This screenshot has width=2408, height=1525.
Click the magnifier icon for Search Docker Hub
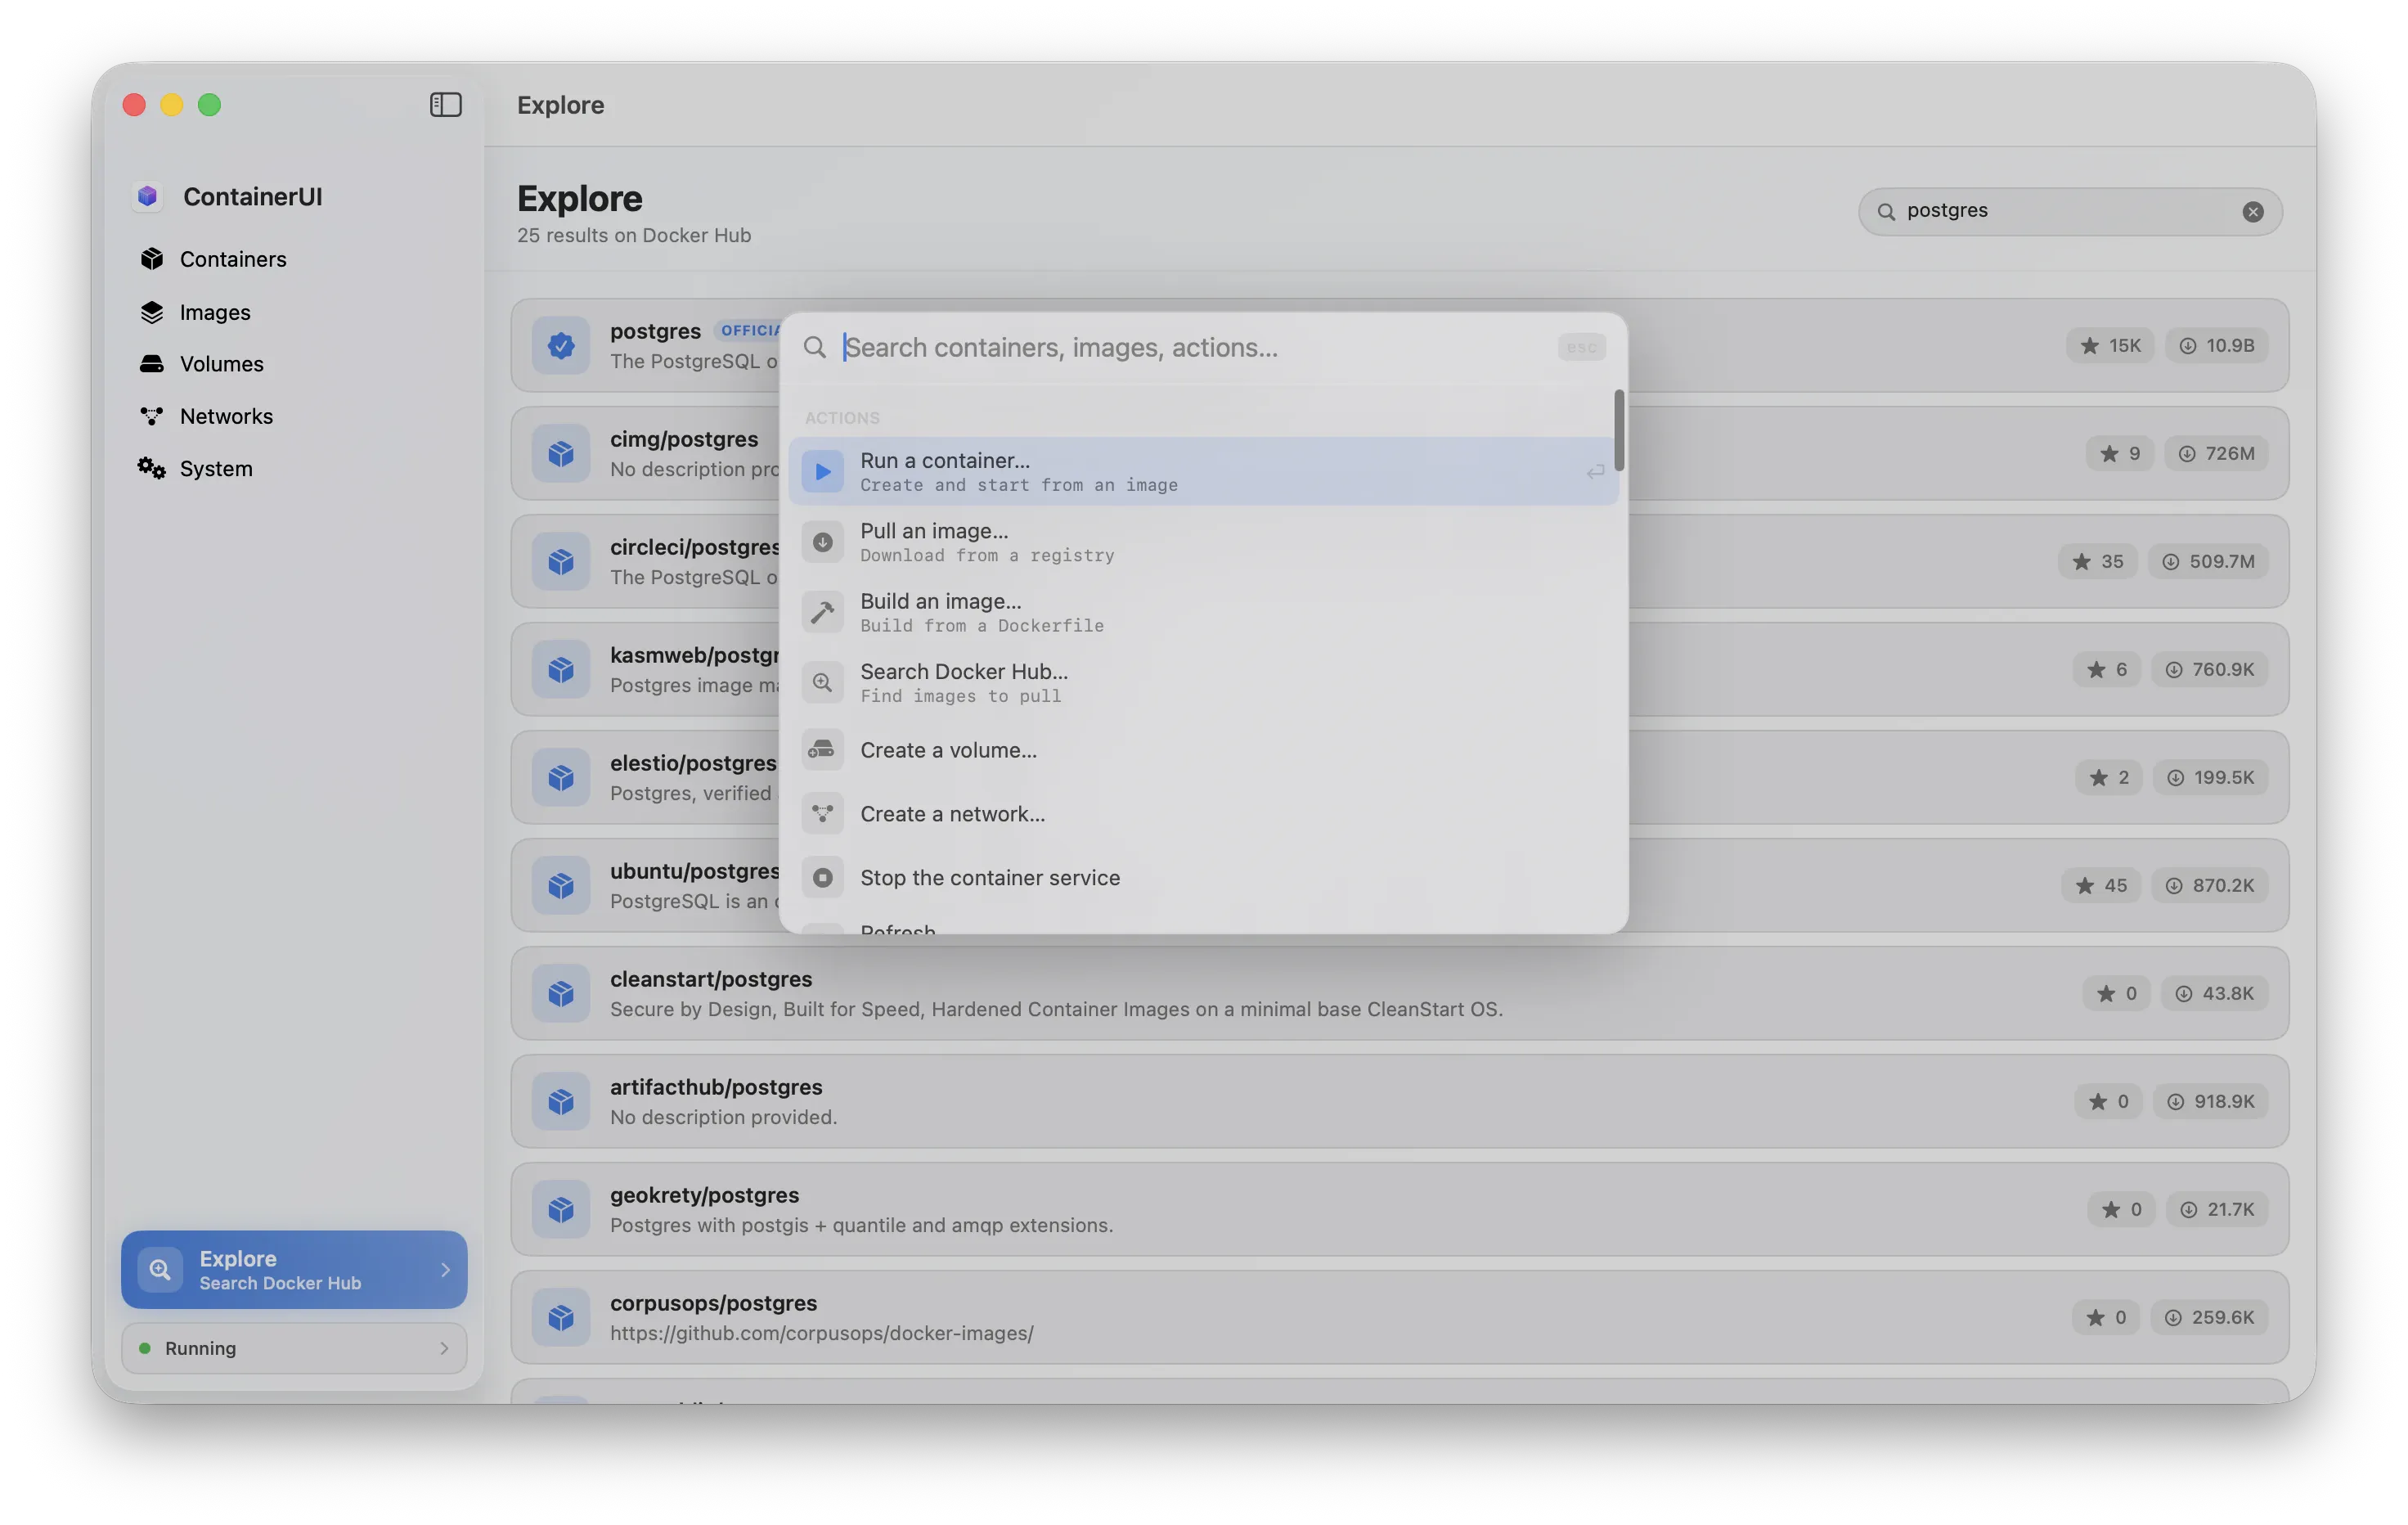point(823,682)
